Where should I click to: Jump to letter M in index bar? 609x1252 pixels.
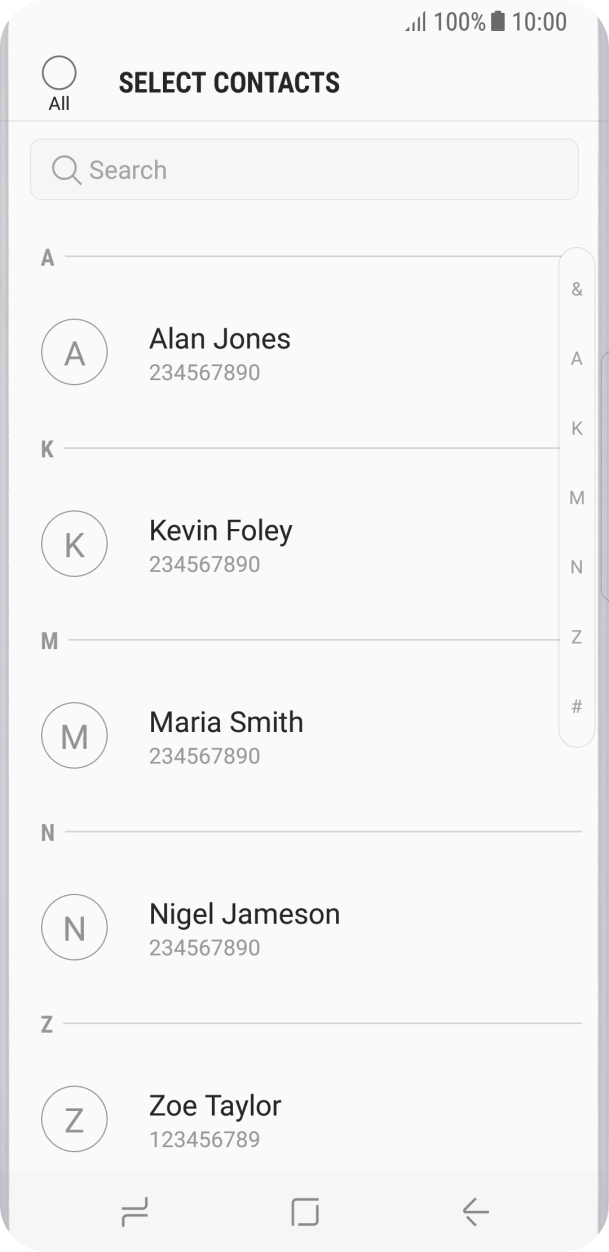[577, 498]
